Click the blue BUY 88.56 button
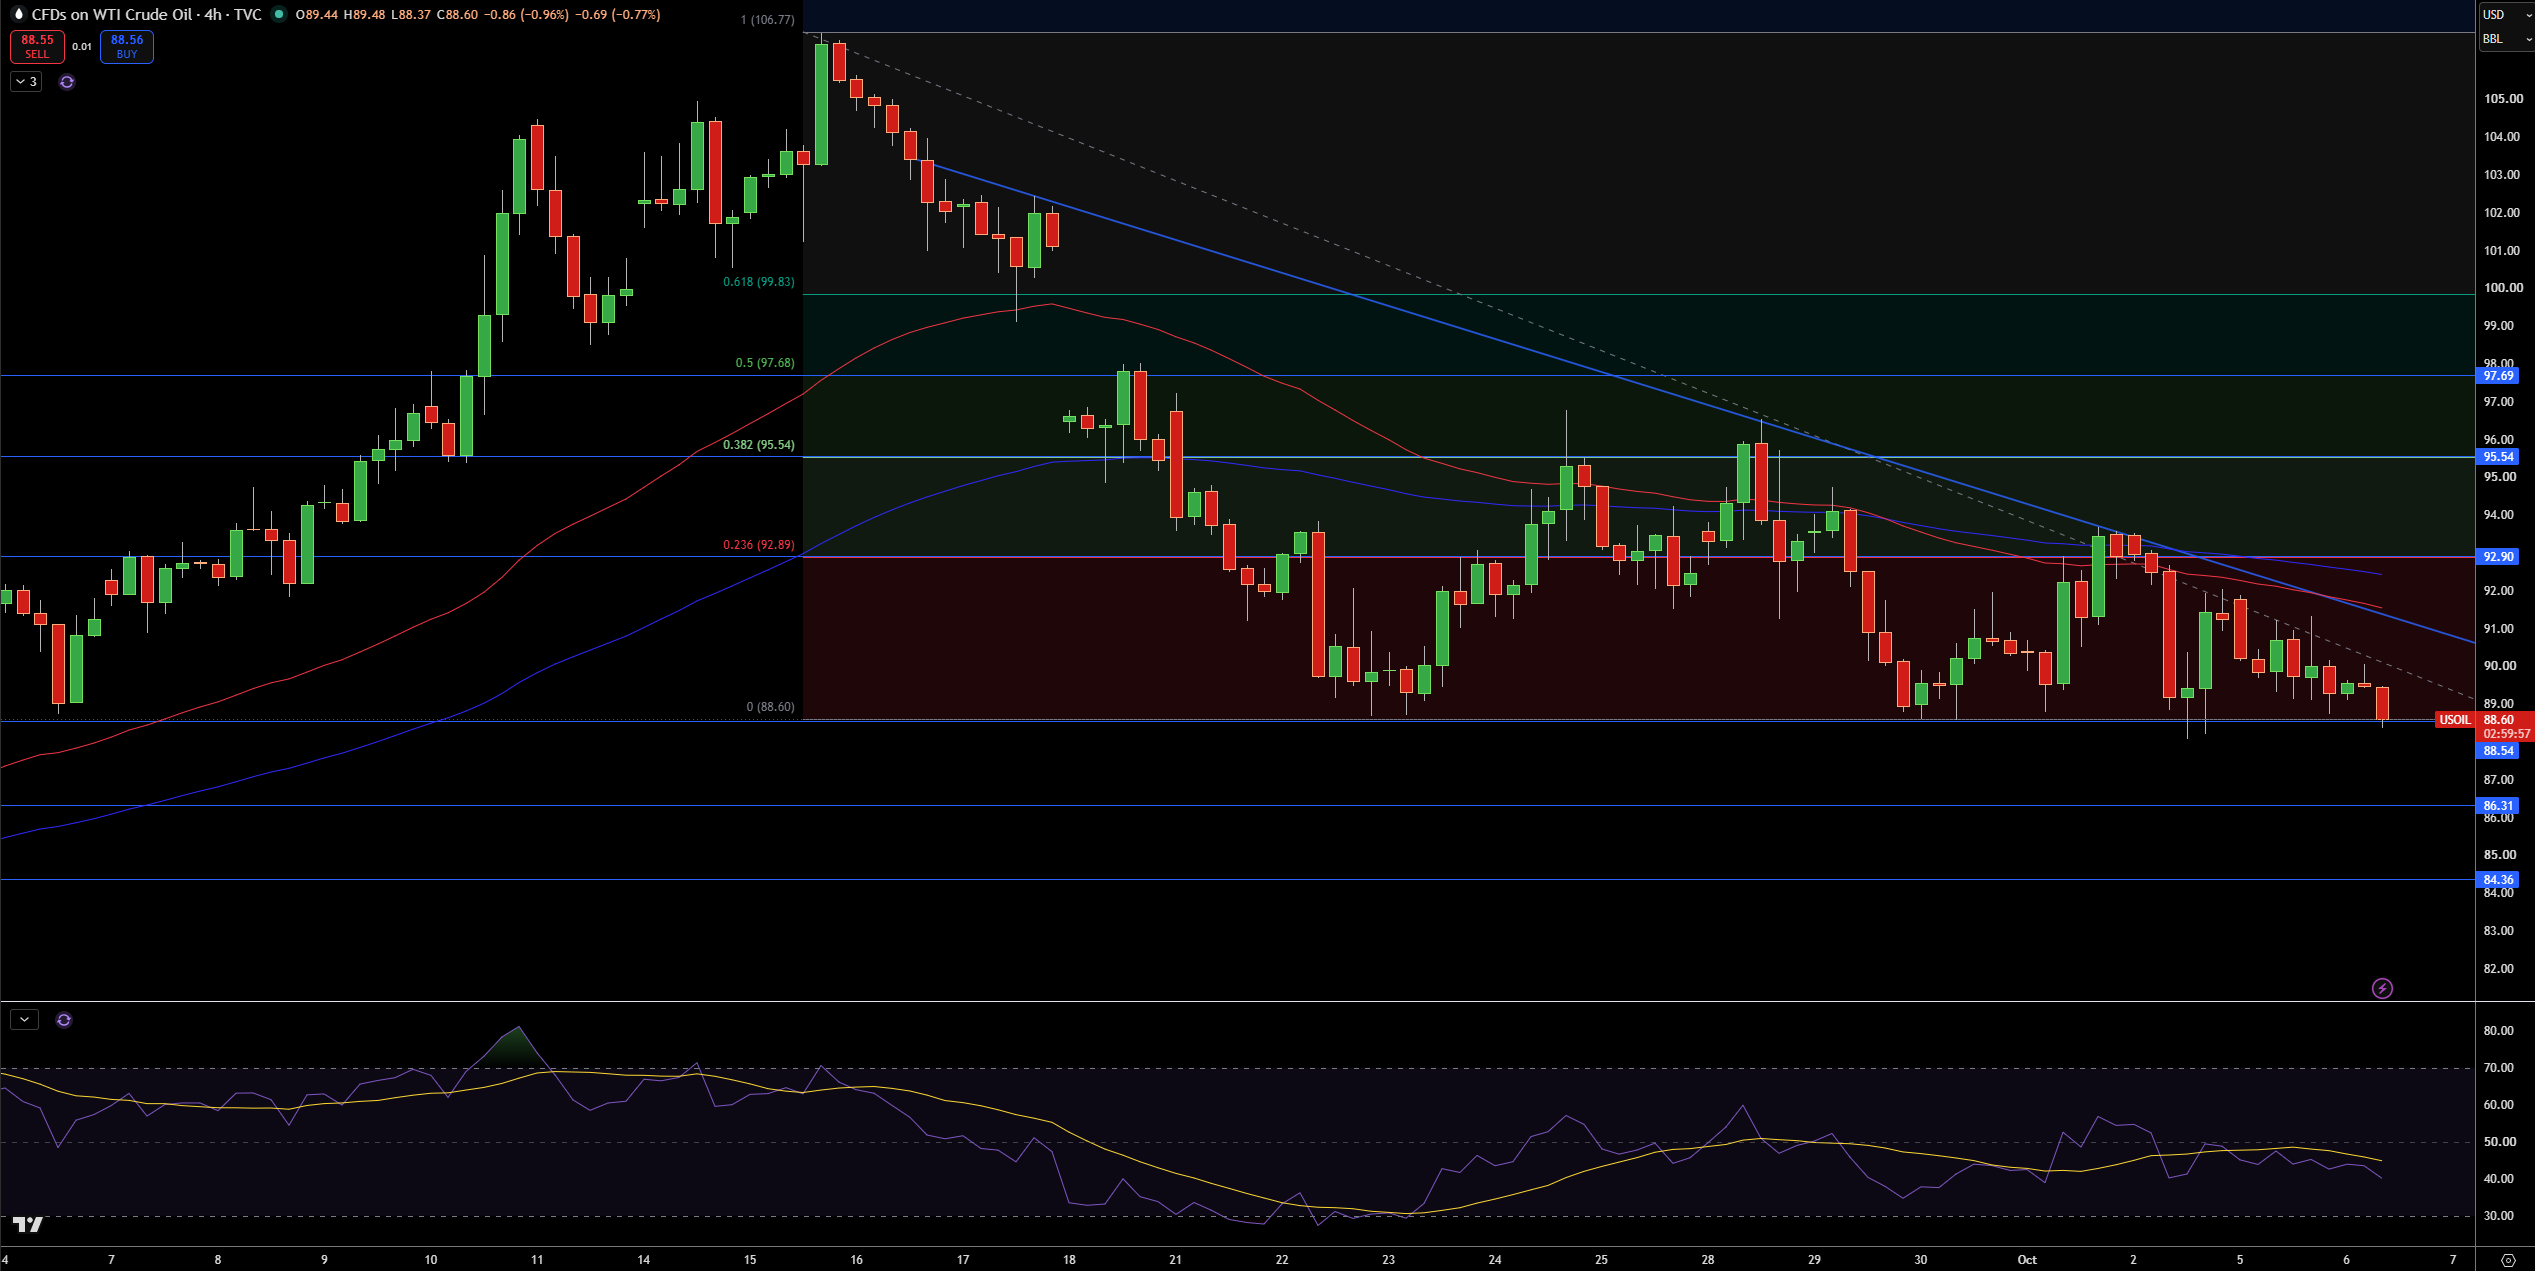The height and width of the screenshot is (1271, 2535). pyautogui.click(x=127, y=47)
